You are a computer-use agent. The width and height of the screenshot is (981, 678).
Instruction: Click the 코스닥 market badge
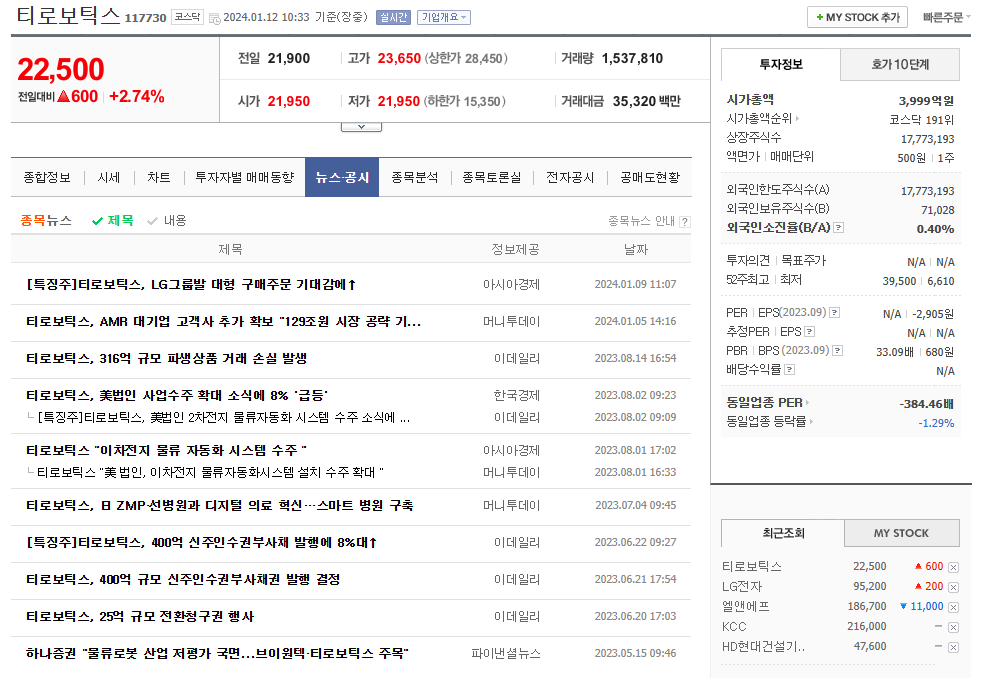(188, 17)
